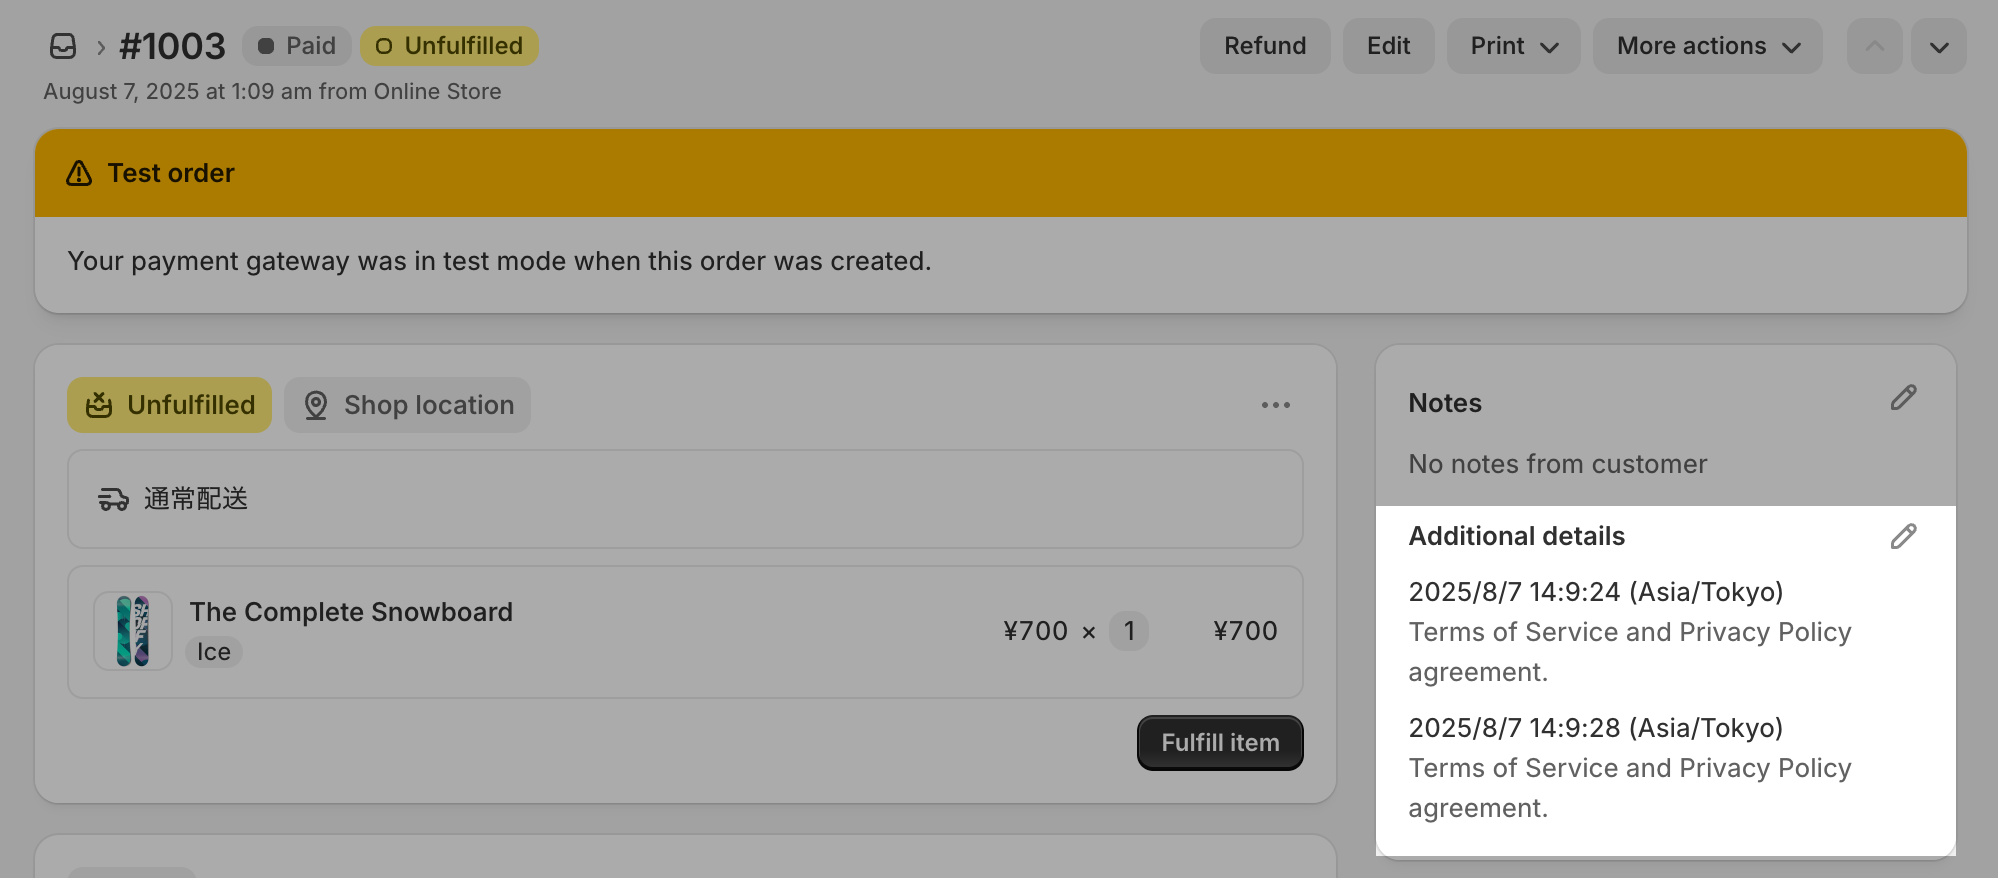Click the Paid status badge
Image resolution: width=1998 pixels, height=878 pixels.
(x=296, y=46)
